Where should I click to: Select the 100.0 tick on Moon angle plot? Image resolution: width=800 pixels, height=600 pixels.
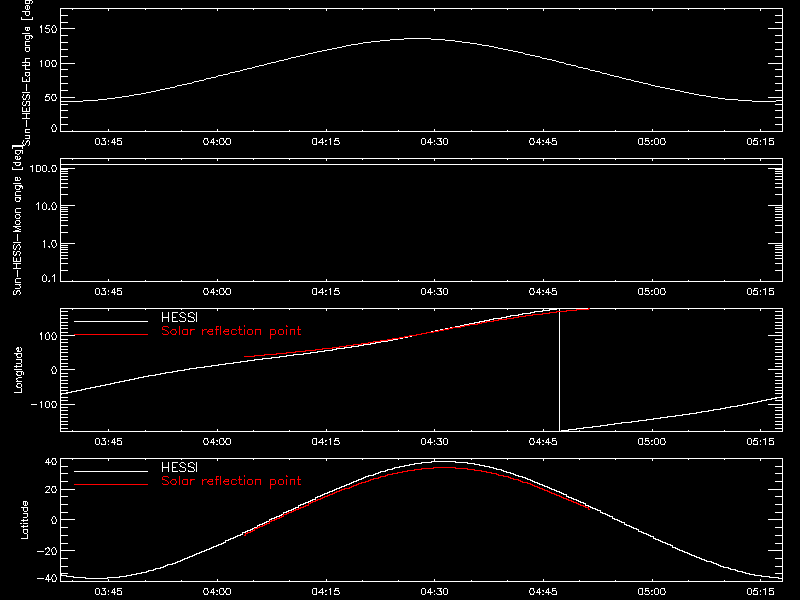(x=43, y=168)
